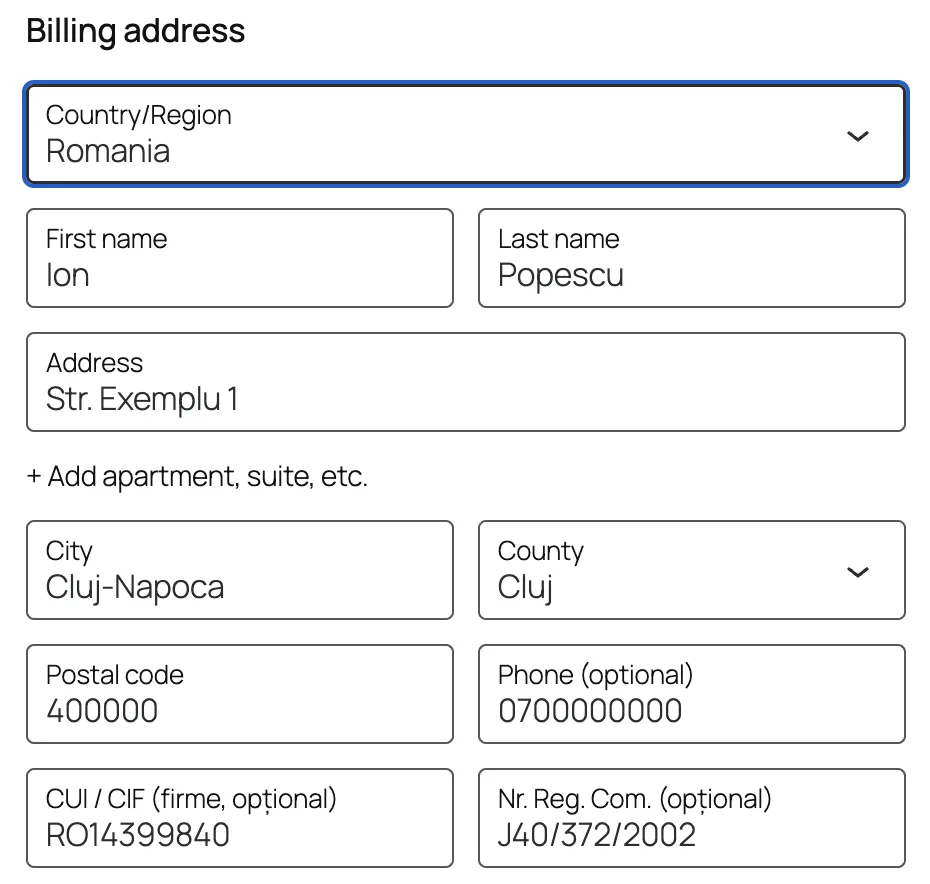The height and width of the screenshot is (884, 930).
Task: Click the 0700000000 phone number text
Action: (x=590, y=711)
